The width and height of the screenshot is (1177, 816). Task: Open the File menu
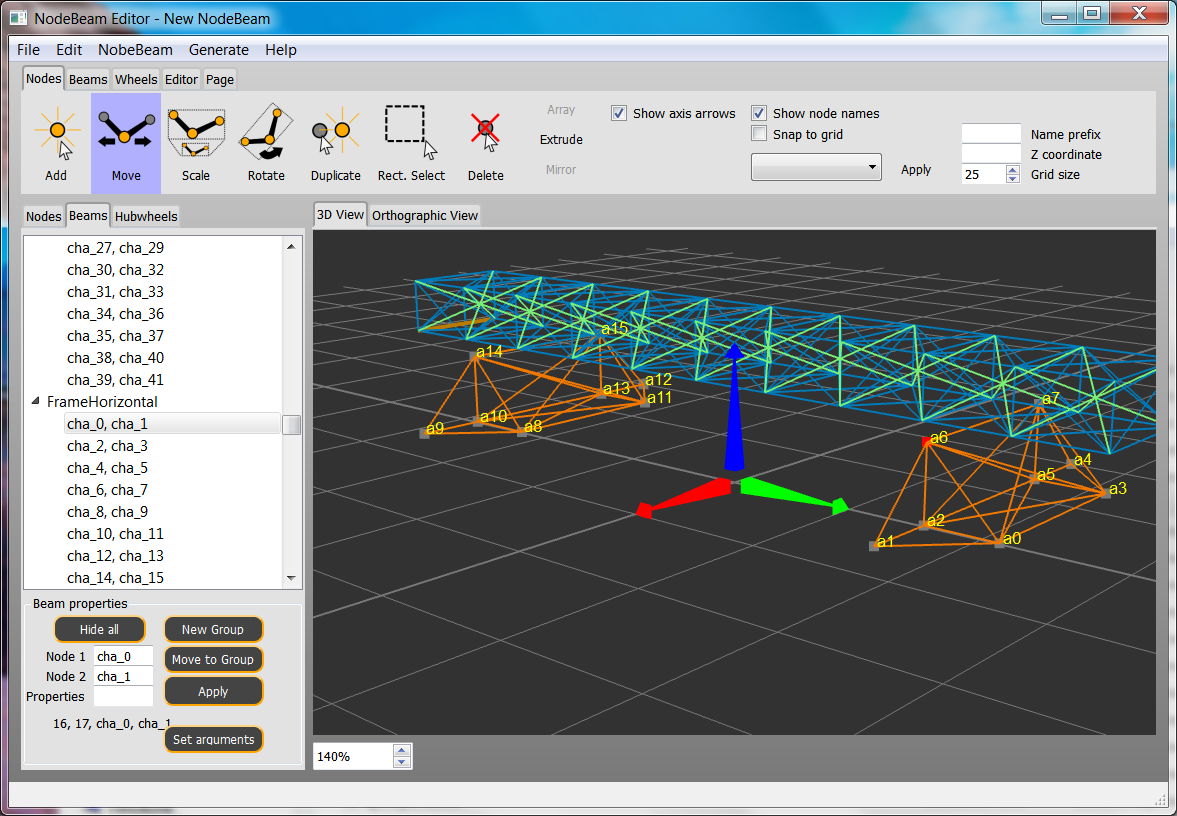(x=29, y=50)
